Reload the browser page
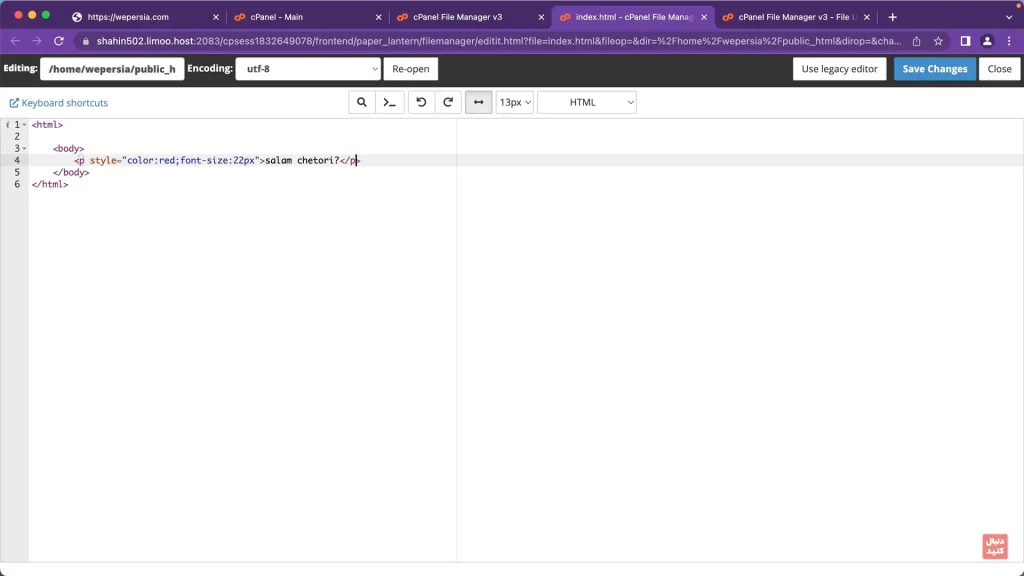Screen dimensions: 1024x576 59,41
